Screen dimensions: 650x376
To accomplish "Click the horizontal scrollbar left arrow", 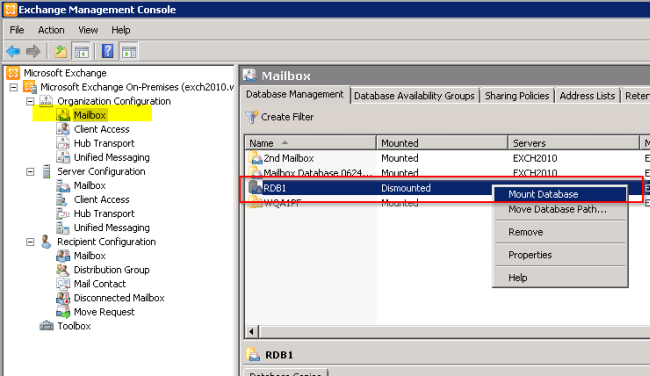I will click(x=251, y=332).
